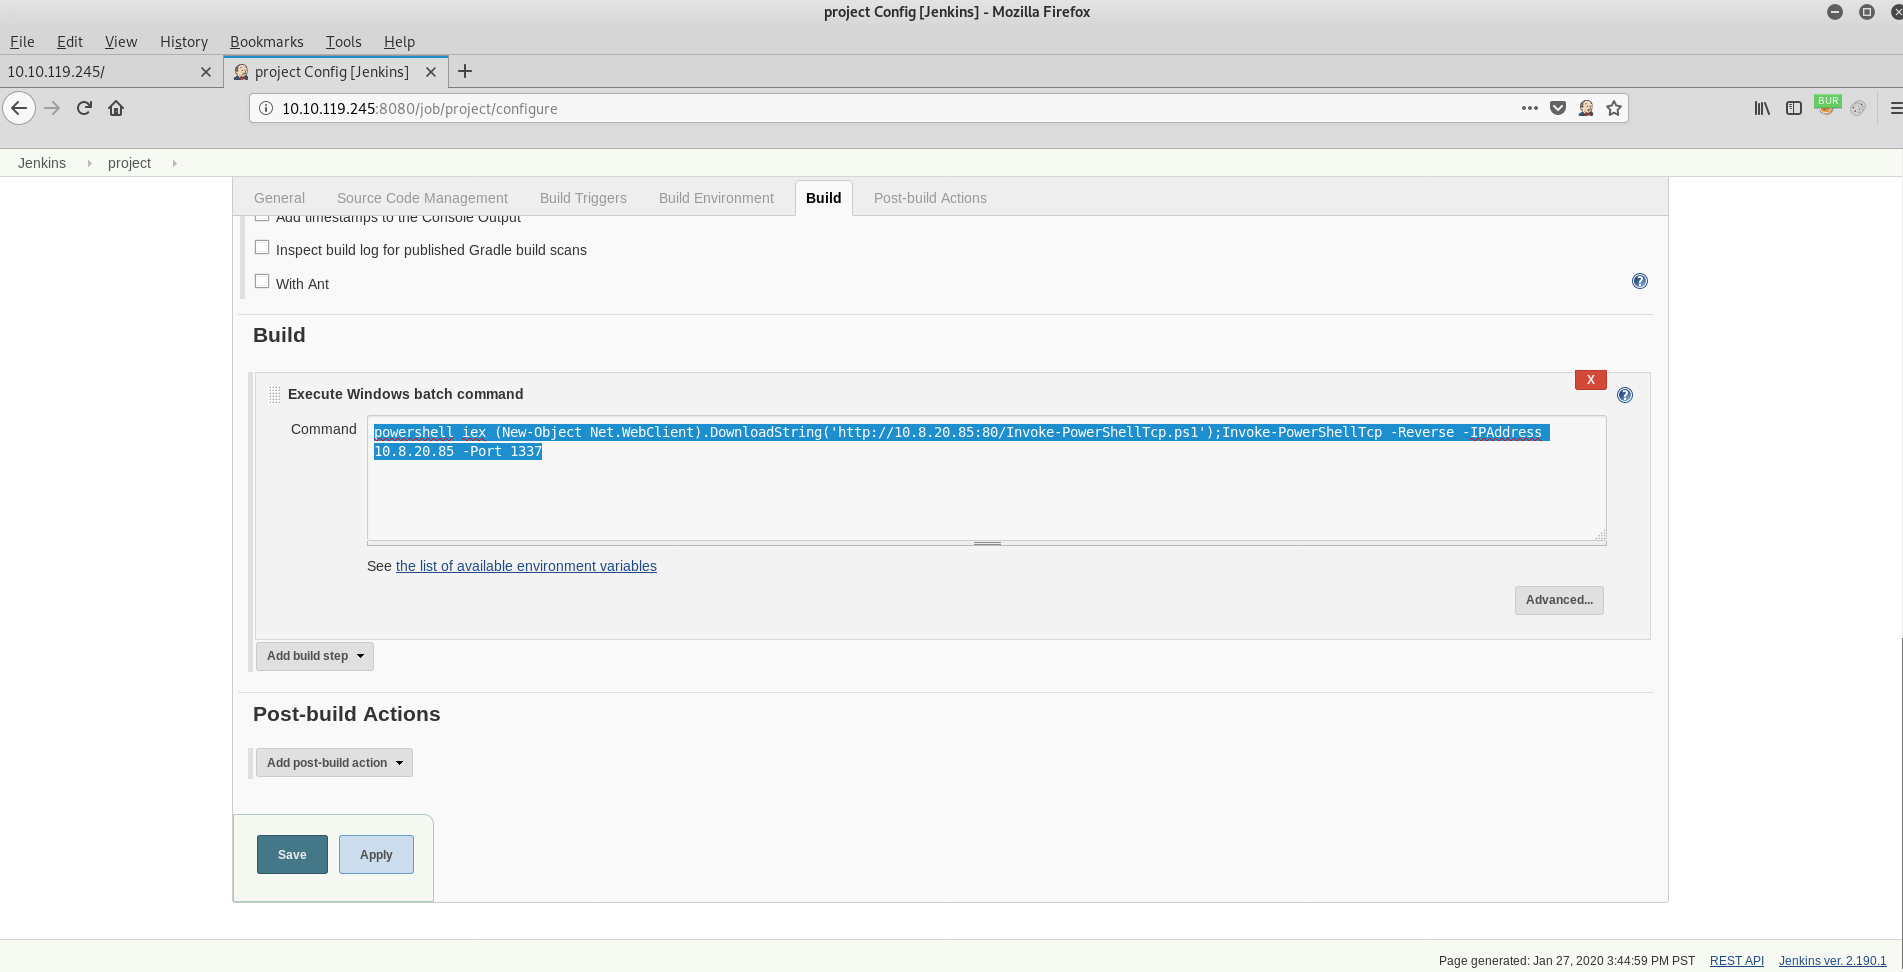1903x972 pixels.
Task: Select the Build tab
Action: coord(824,198)
